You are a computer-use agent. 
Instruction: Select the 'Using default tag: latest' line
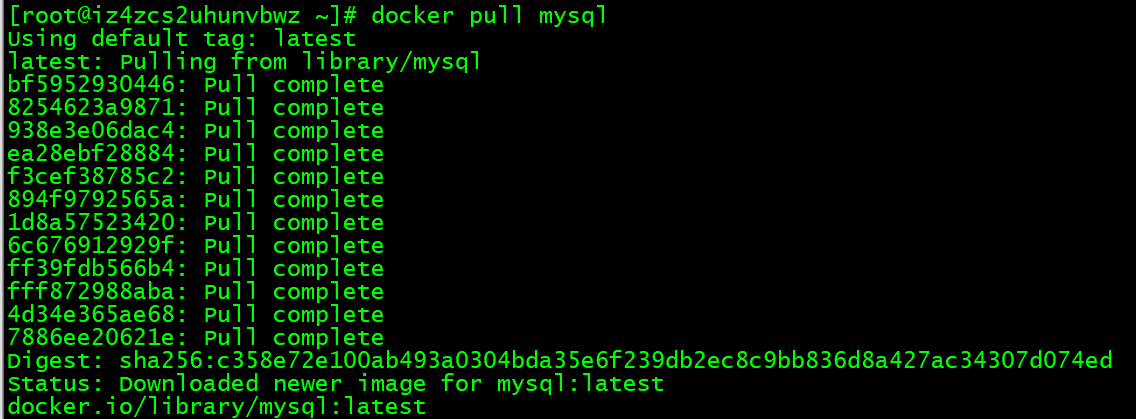(x=182, y=38)
